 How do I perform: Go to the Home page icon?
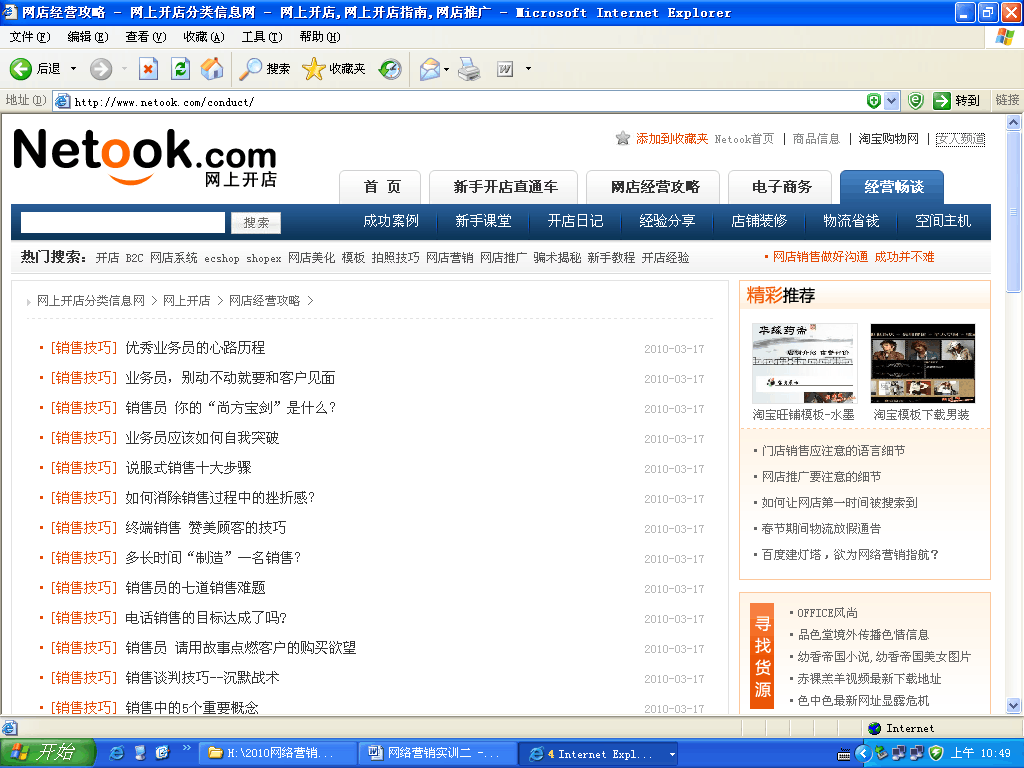211,69
